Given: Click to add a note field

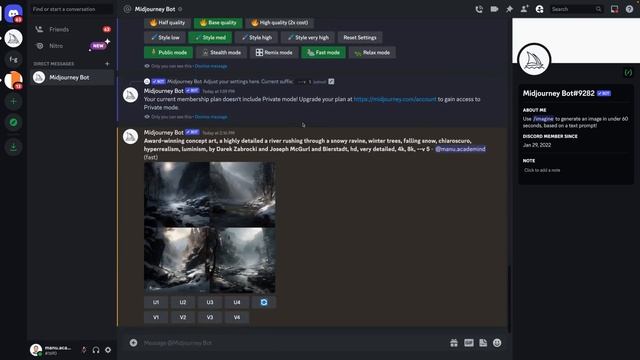Looking at the screenshot, I should 576,170.
